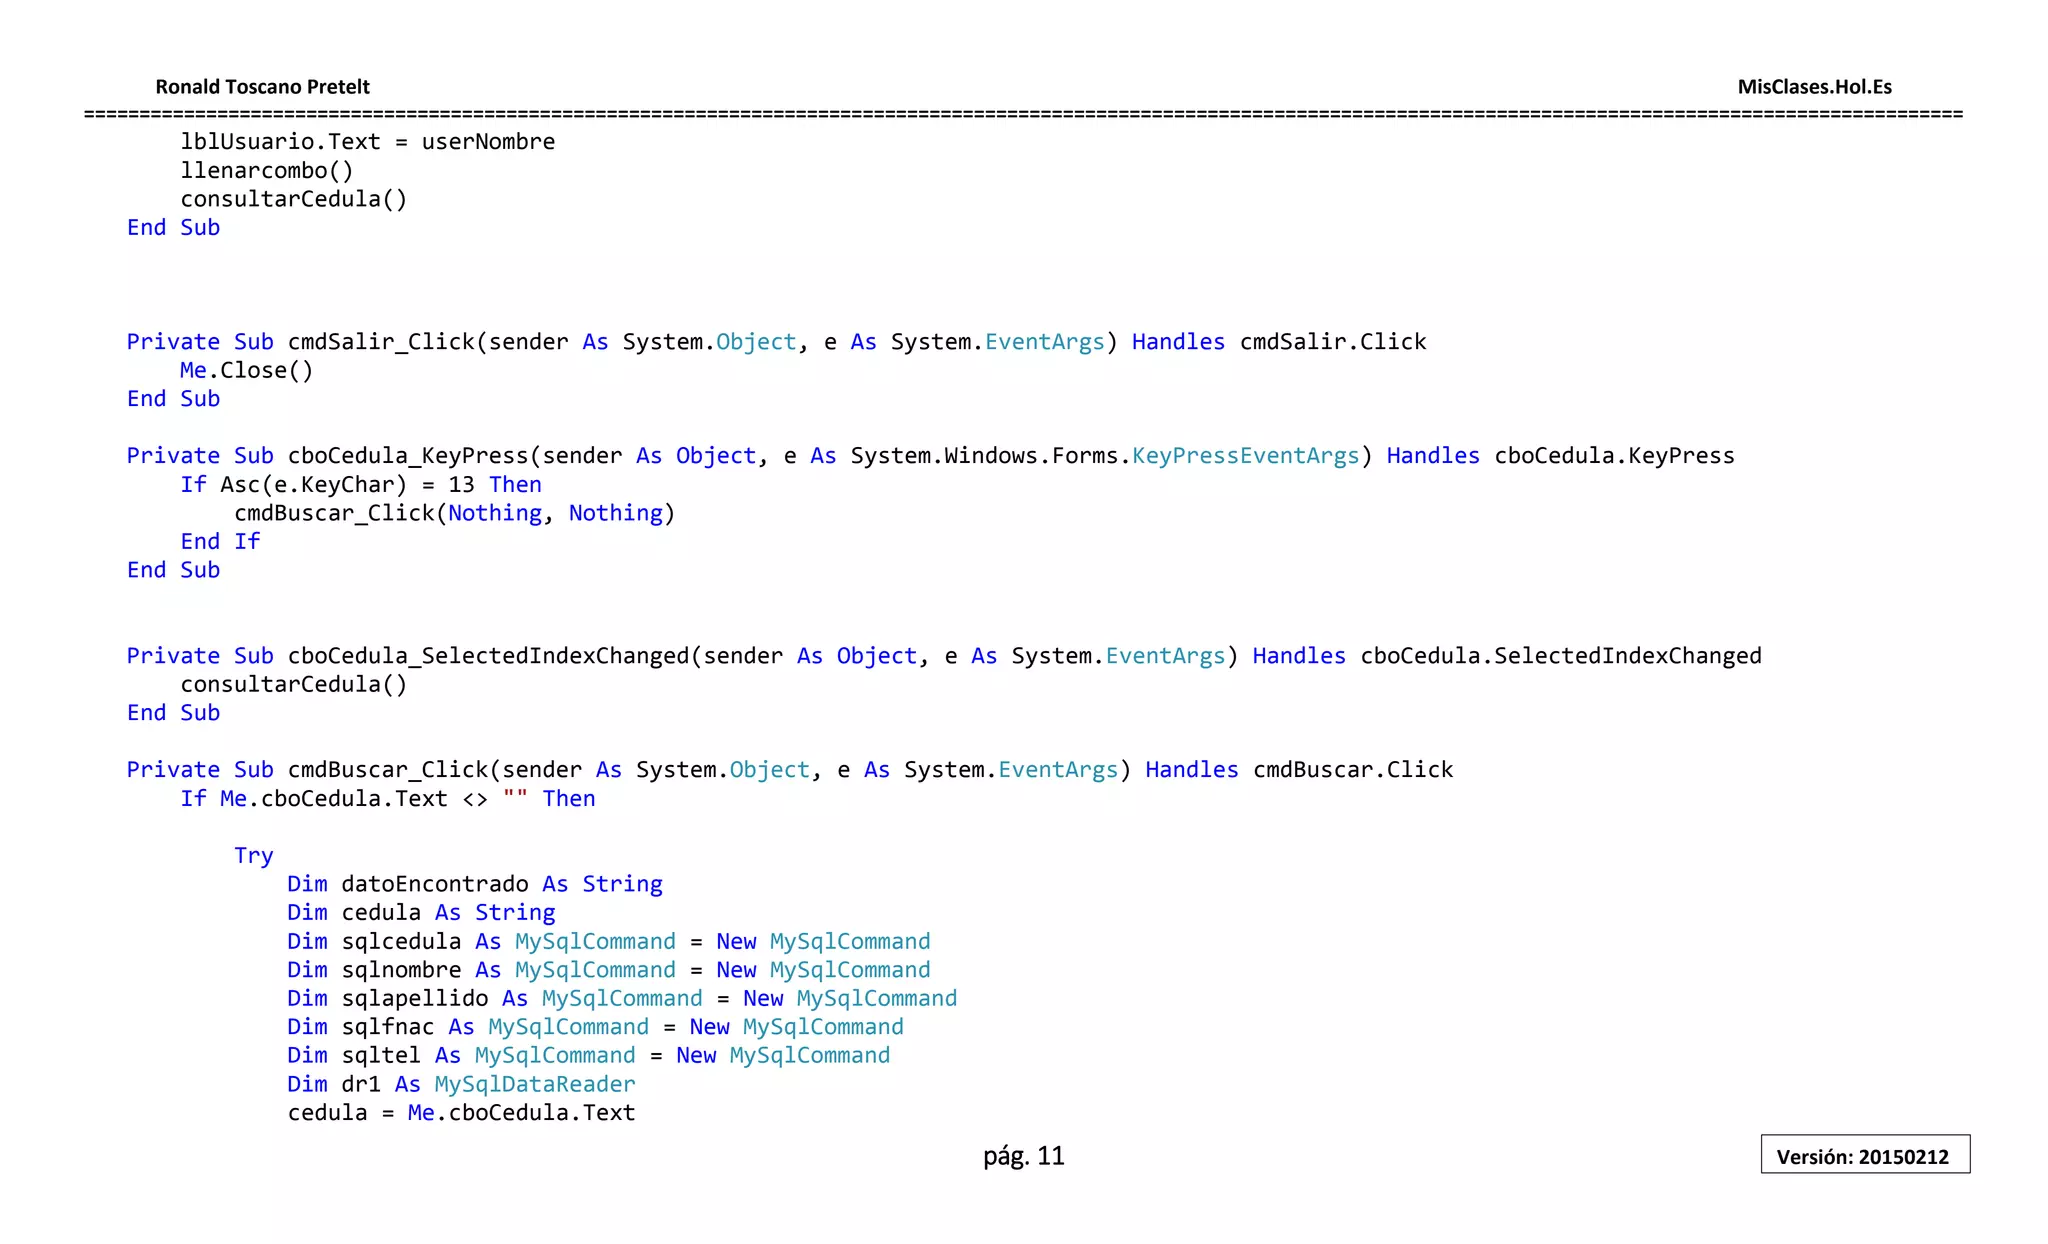Click the Versión: 20150212 box
The width and height of the screenshot is (2048, 1244).
[x=1864, y=1156]
